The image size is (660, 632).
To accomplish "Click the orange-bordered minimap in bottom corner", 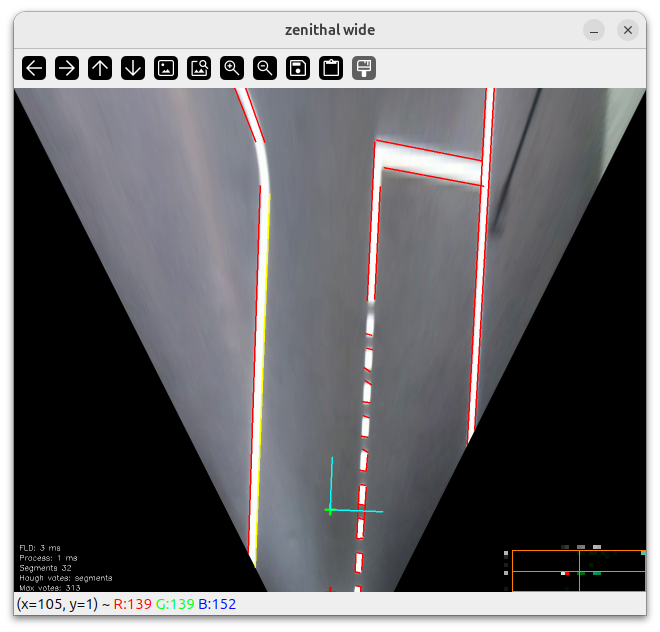I will coord(578,571).
